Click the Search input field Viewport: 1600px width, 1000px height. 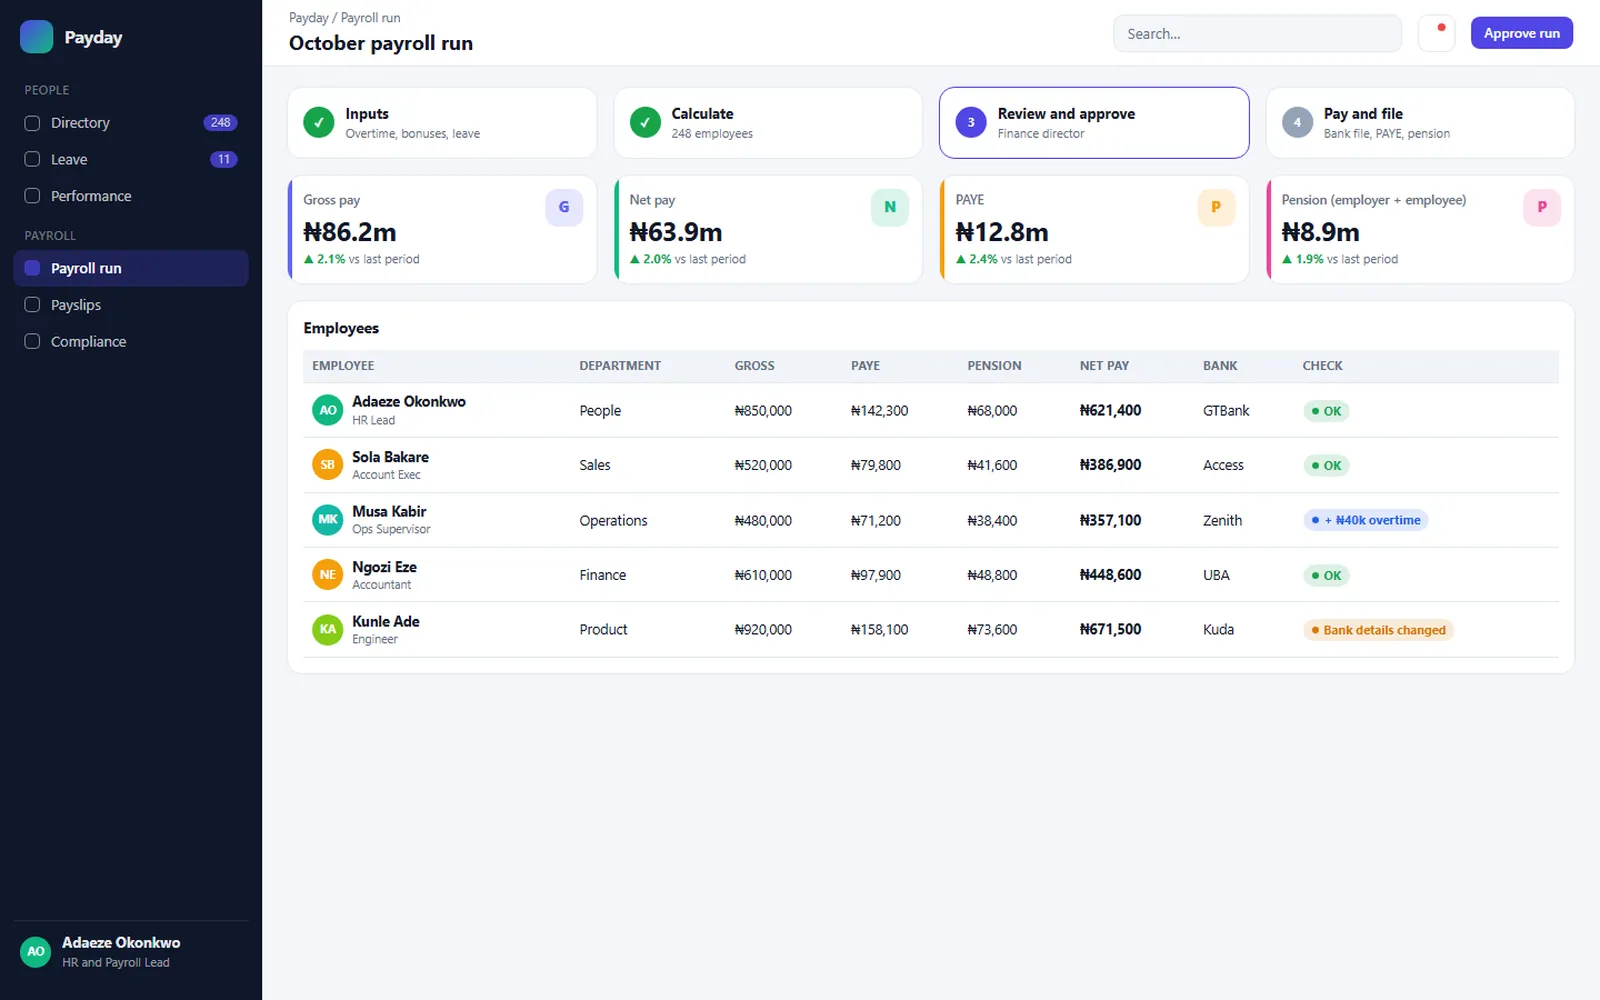point(1257,34)
